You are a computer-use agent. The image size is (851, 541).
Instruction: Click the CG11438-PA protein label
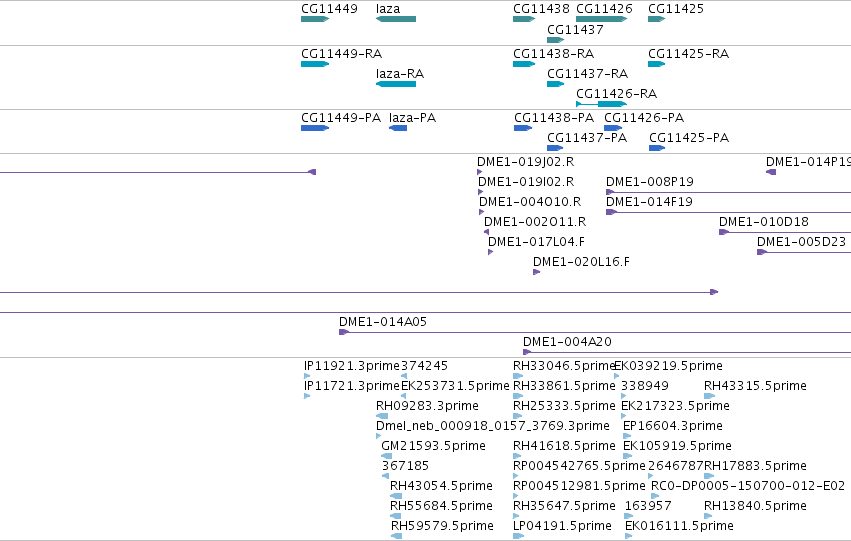point(554,118)
